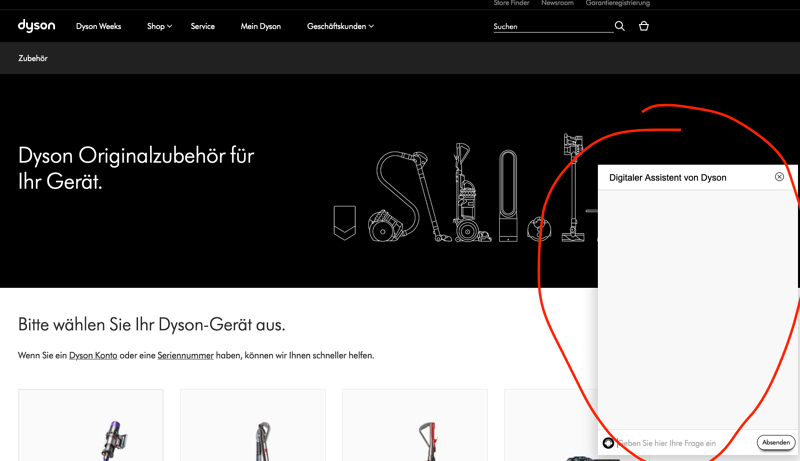The height and width of the screenshot is (461, 800).
Task: Close the Digitaler Assistent chat panel
Action: coord(779,176)
